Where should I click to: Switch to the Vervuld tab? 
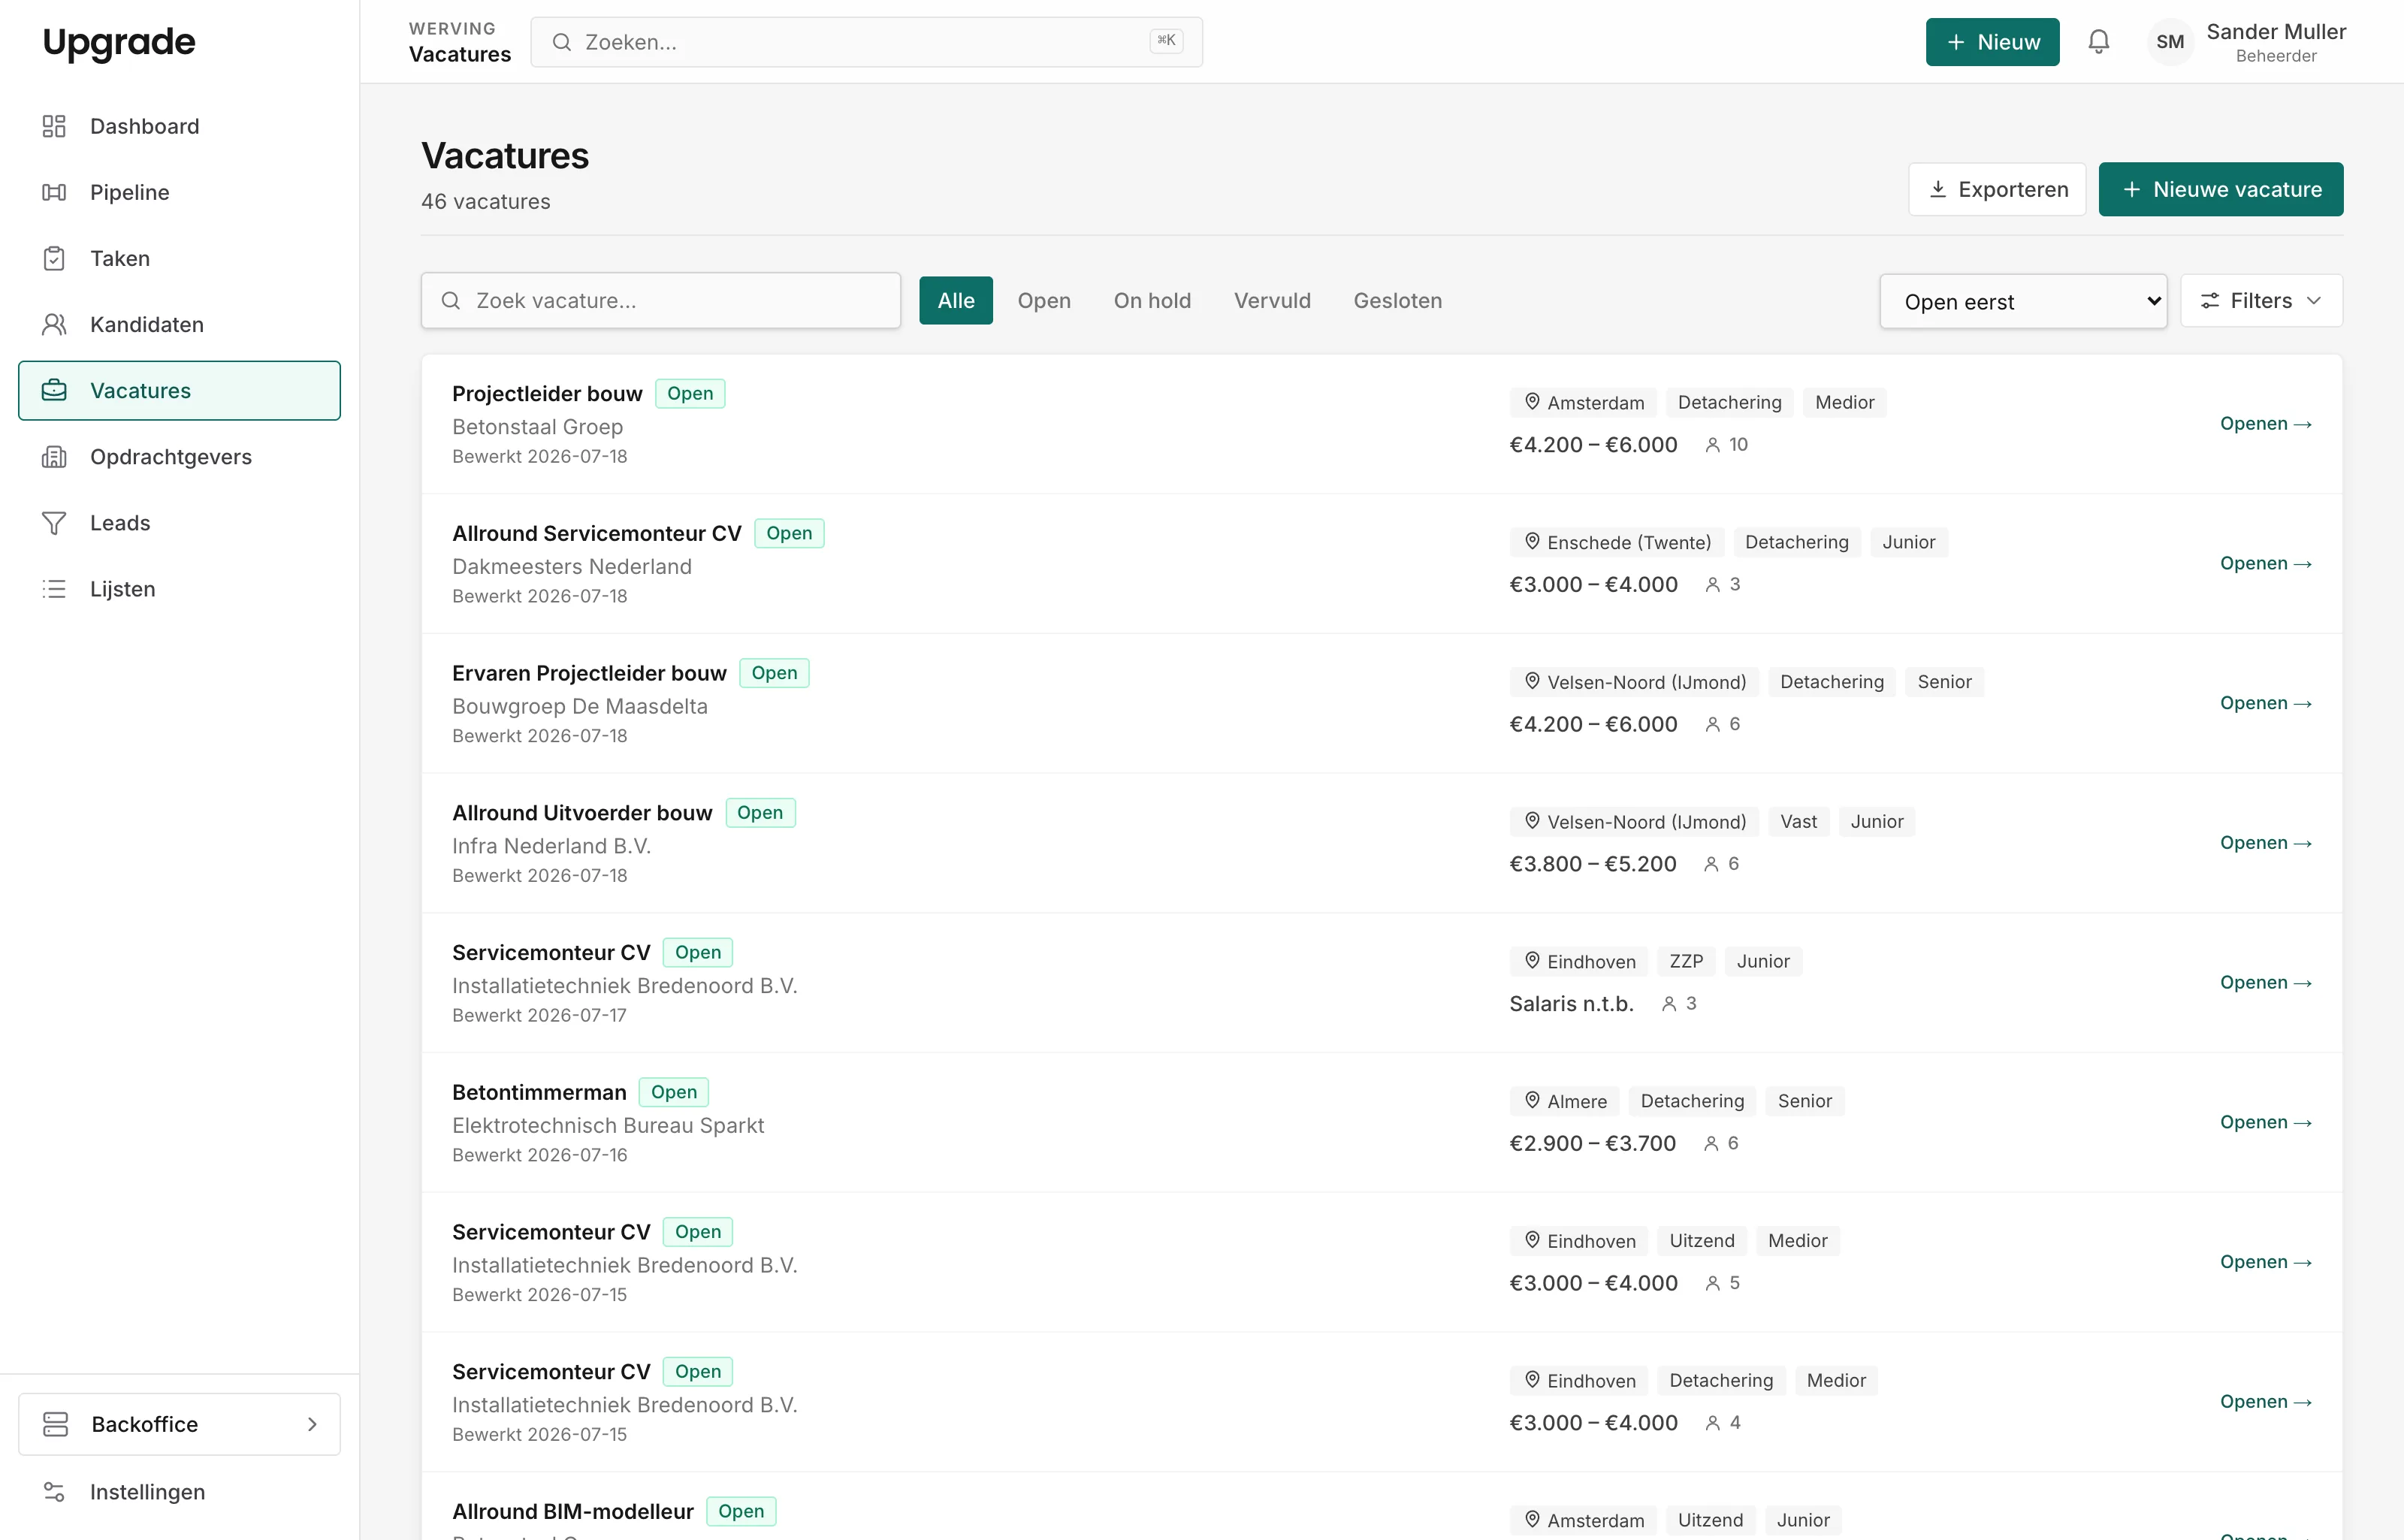click(1272, 300)
